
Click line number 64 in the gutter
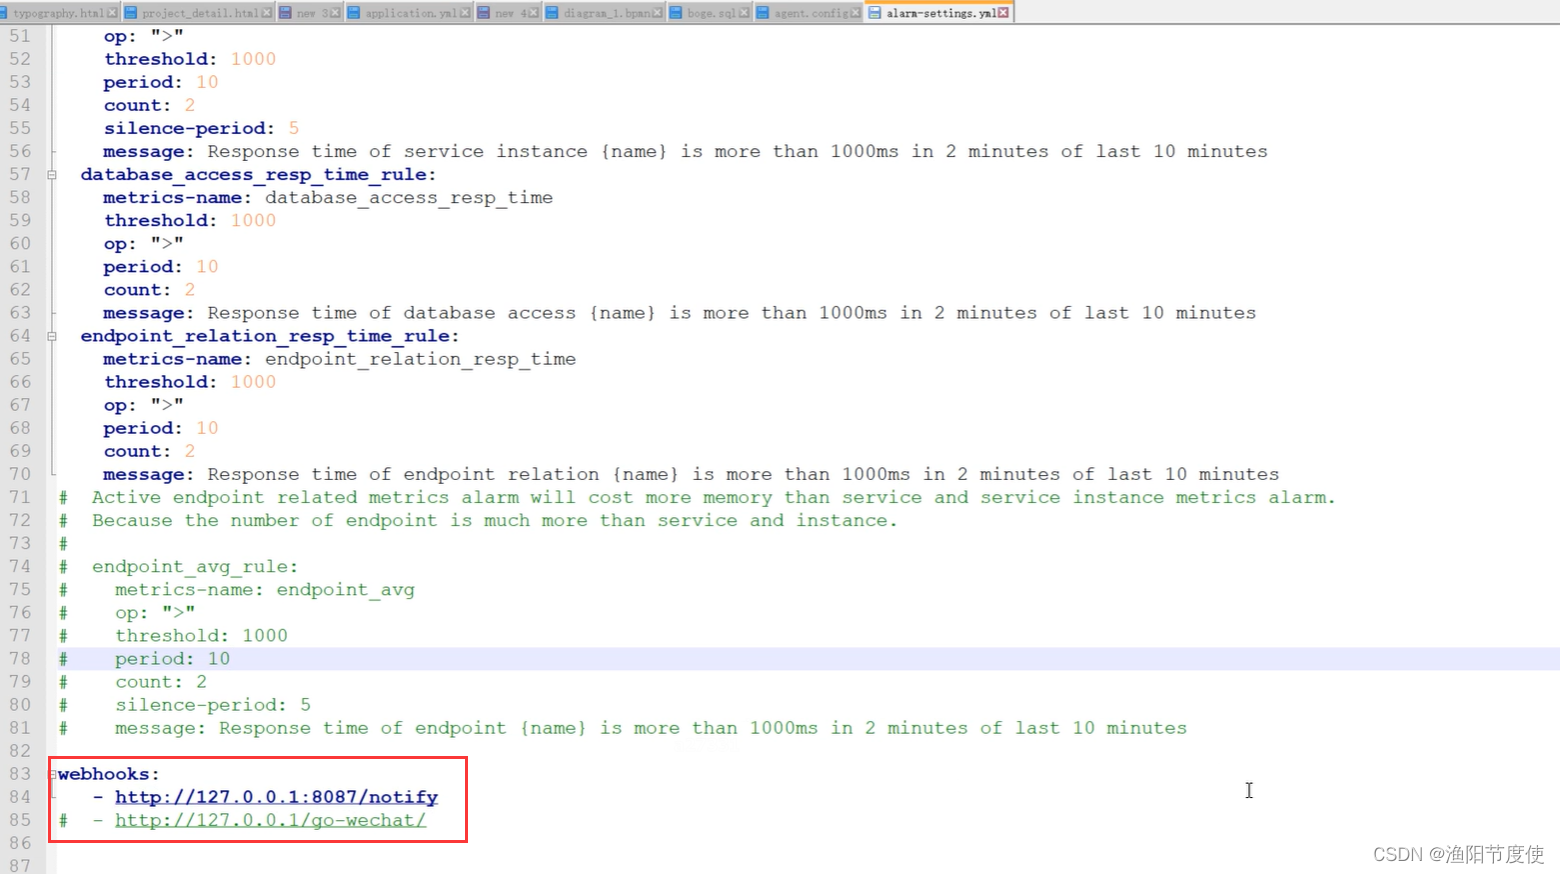click(x=20, y=336)
